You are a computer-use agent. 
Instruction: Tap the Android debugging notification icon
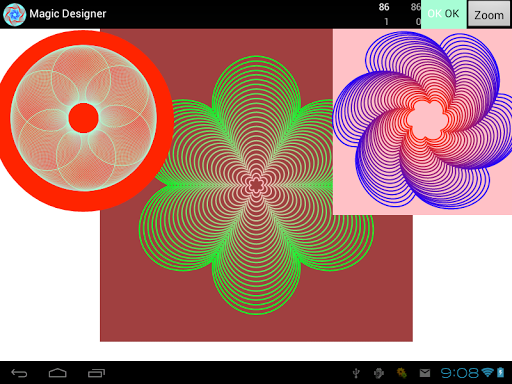pos(379,373)
